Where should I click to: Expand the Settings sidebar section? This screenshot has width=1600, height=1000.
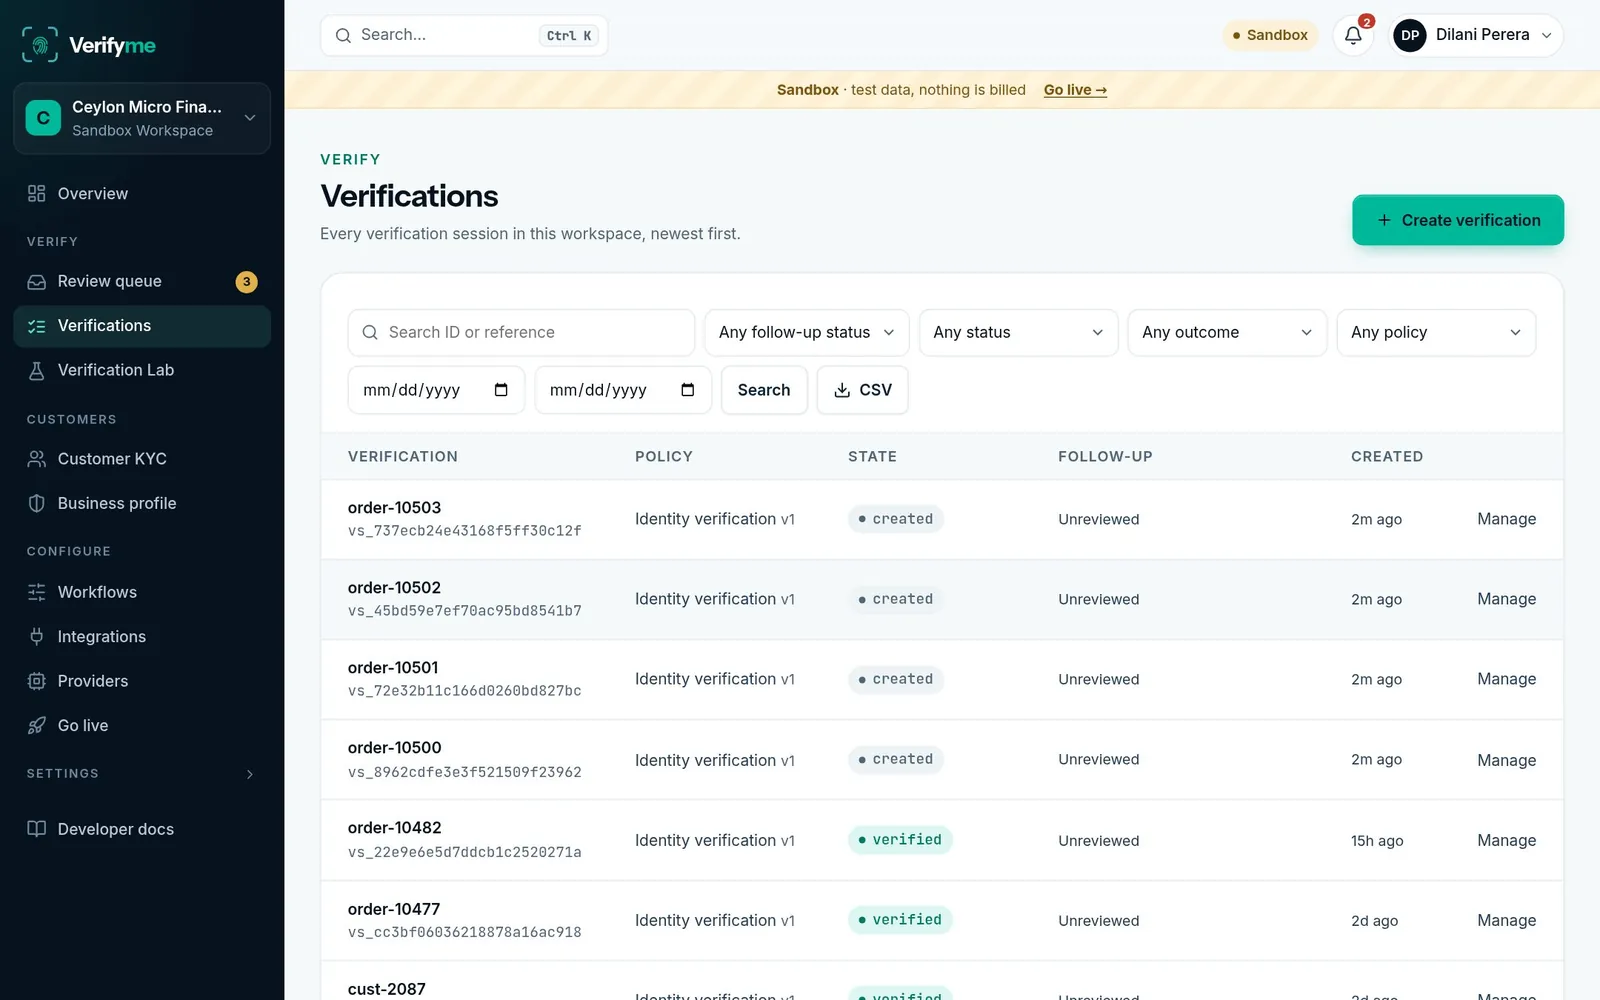(x=142, y=774)
